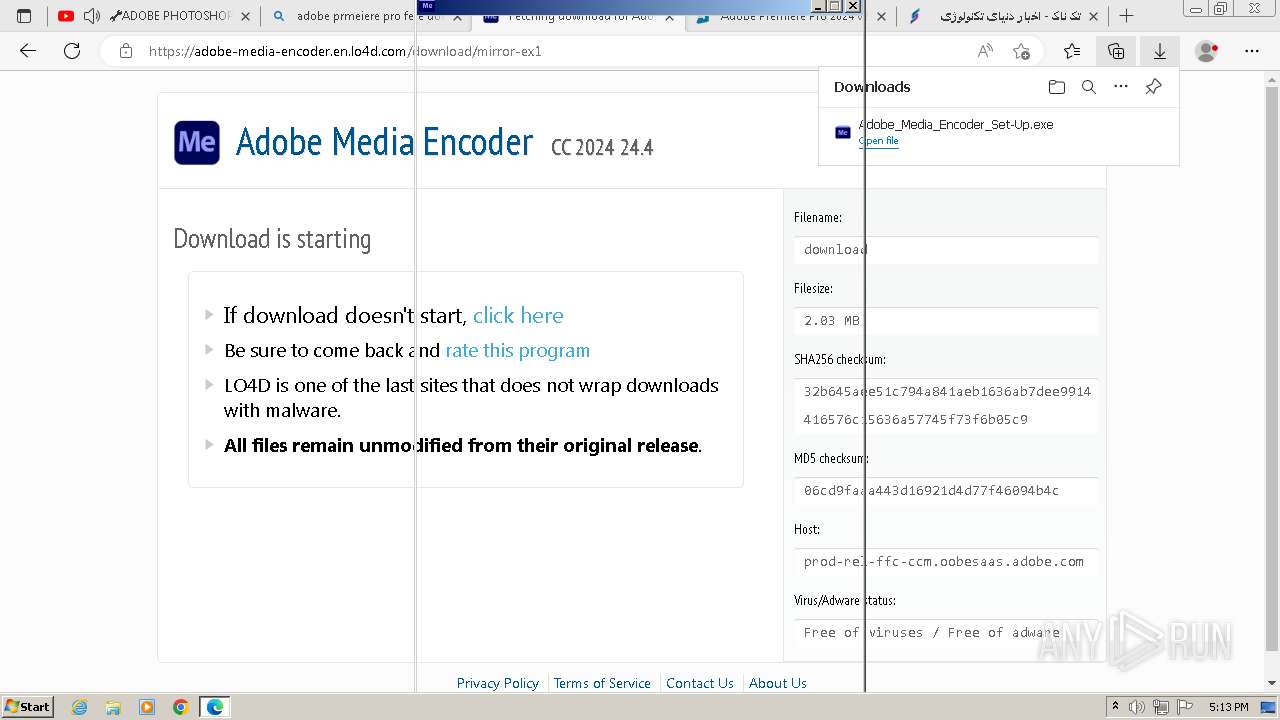Image resolution: width=1280 pixels, height=720 pixels.
Task: Click the 5:13 PM clock
Action: tap(1228, 707)
